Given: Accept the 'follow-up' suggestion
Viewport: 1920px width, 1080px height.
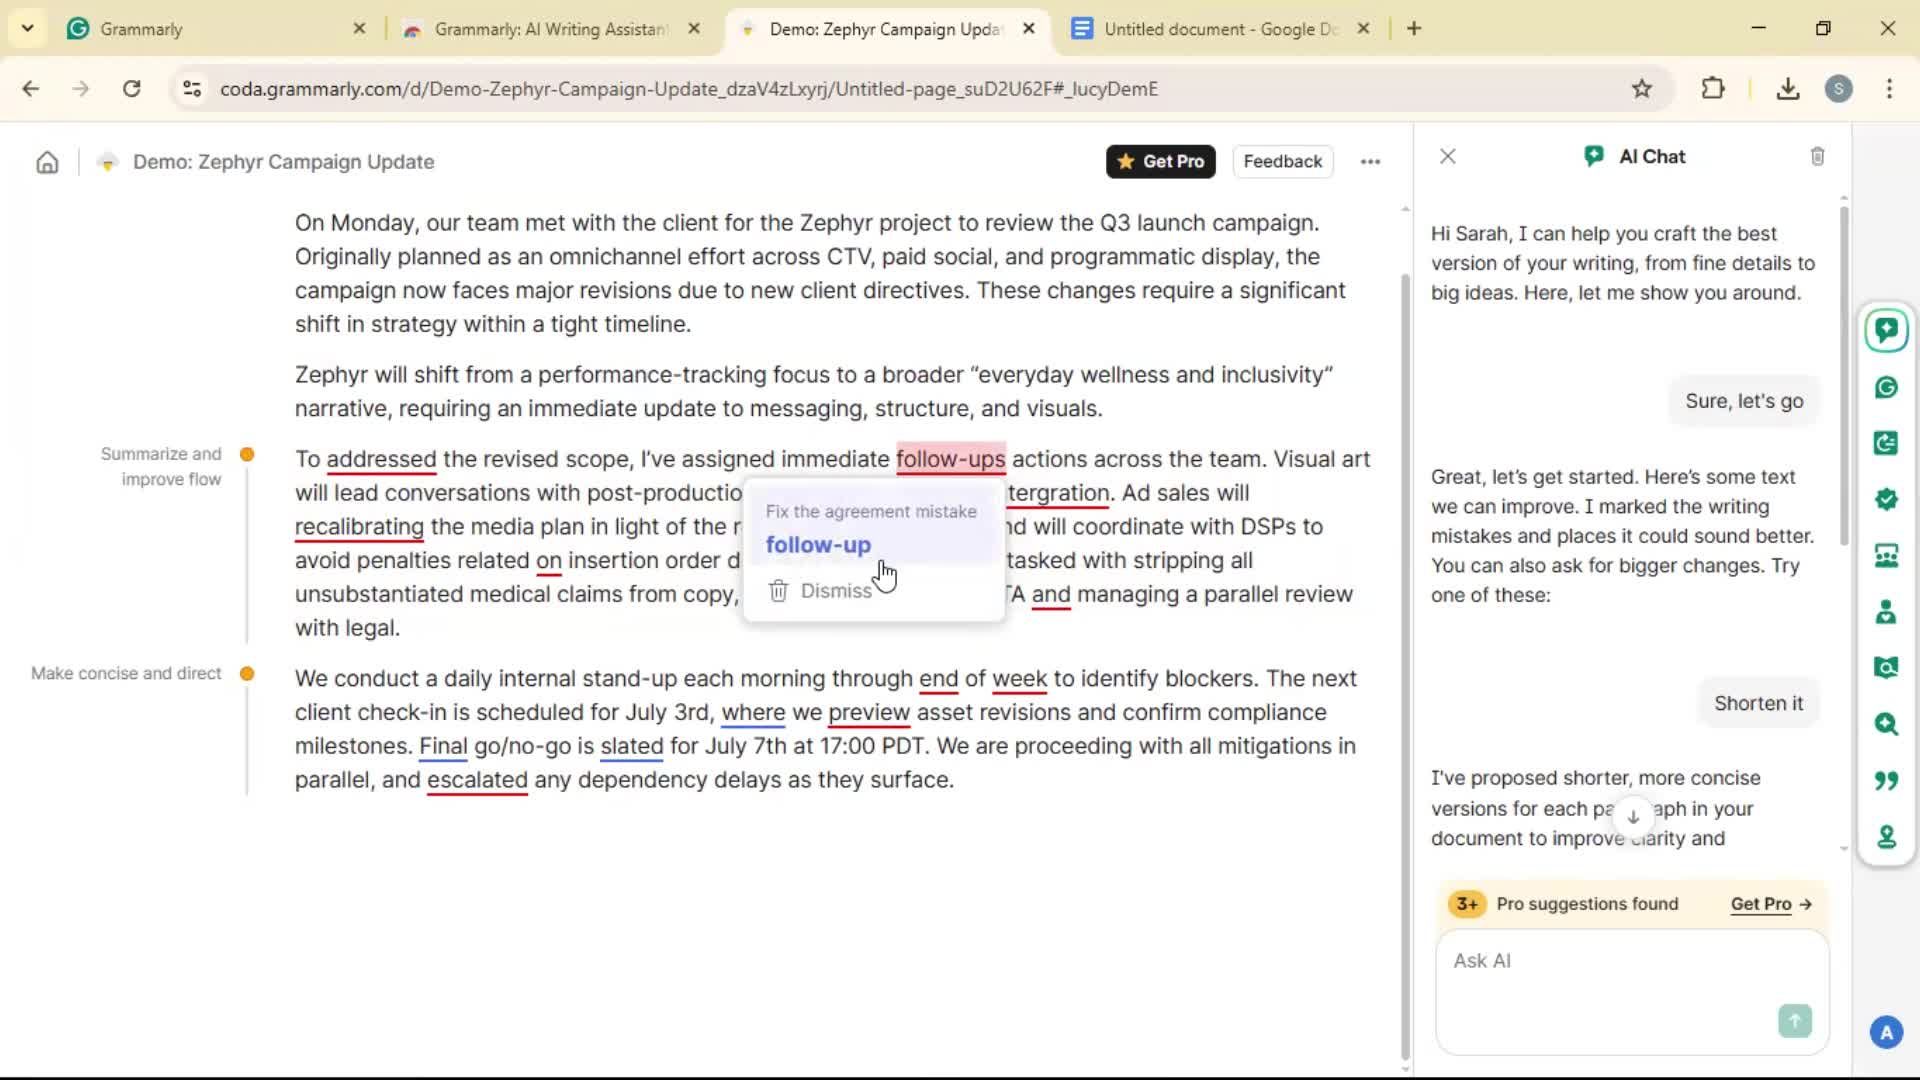Looking at the screenshot, I should pyautogui.click(x=818, y=545).
